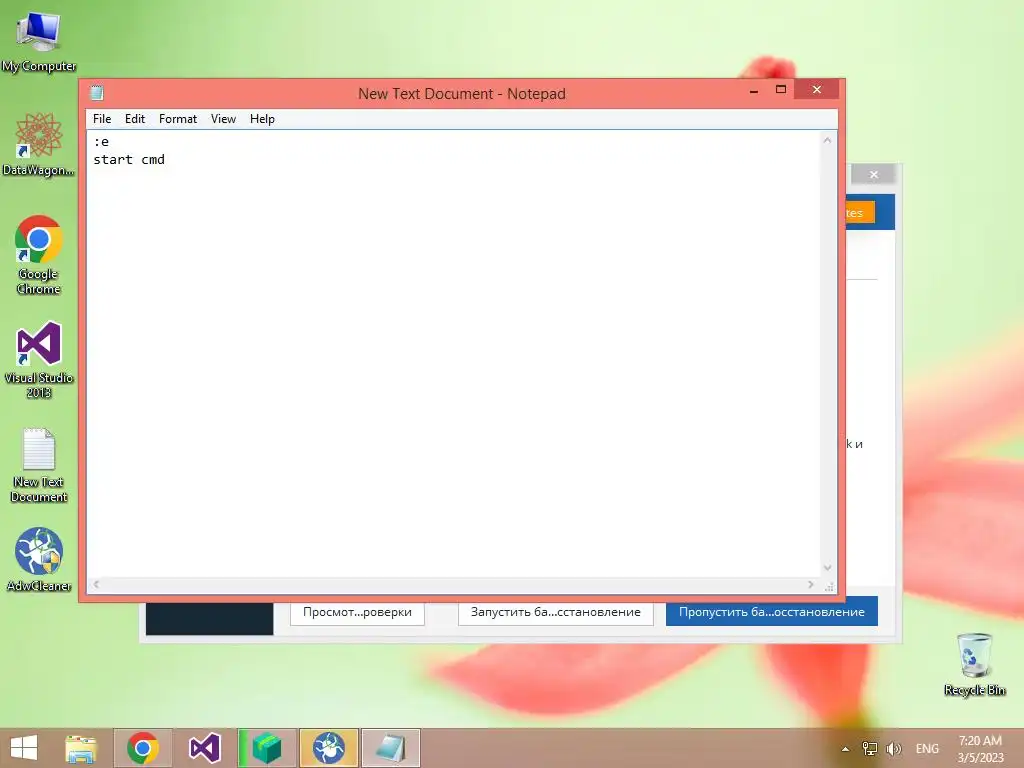Click Notepad horizontal scrollbar right arrow
This screenshot has height=768, width=1024.
[x=810, y=584]
